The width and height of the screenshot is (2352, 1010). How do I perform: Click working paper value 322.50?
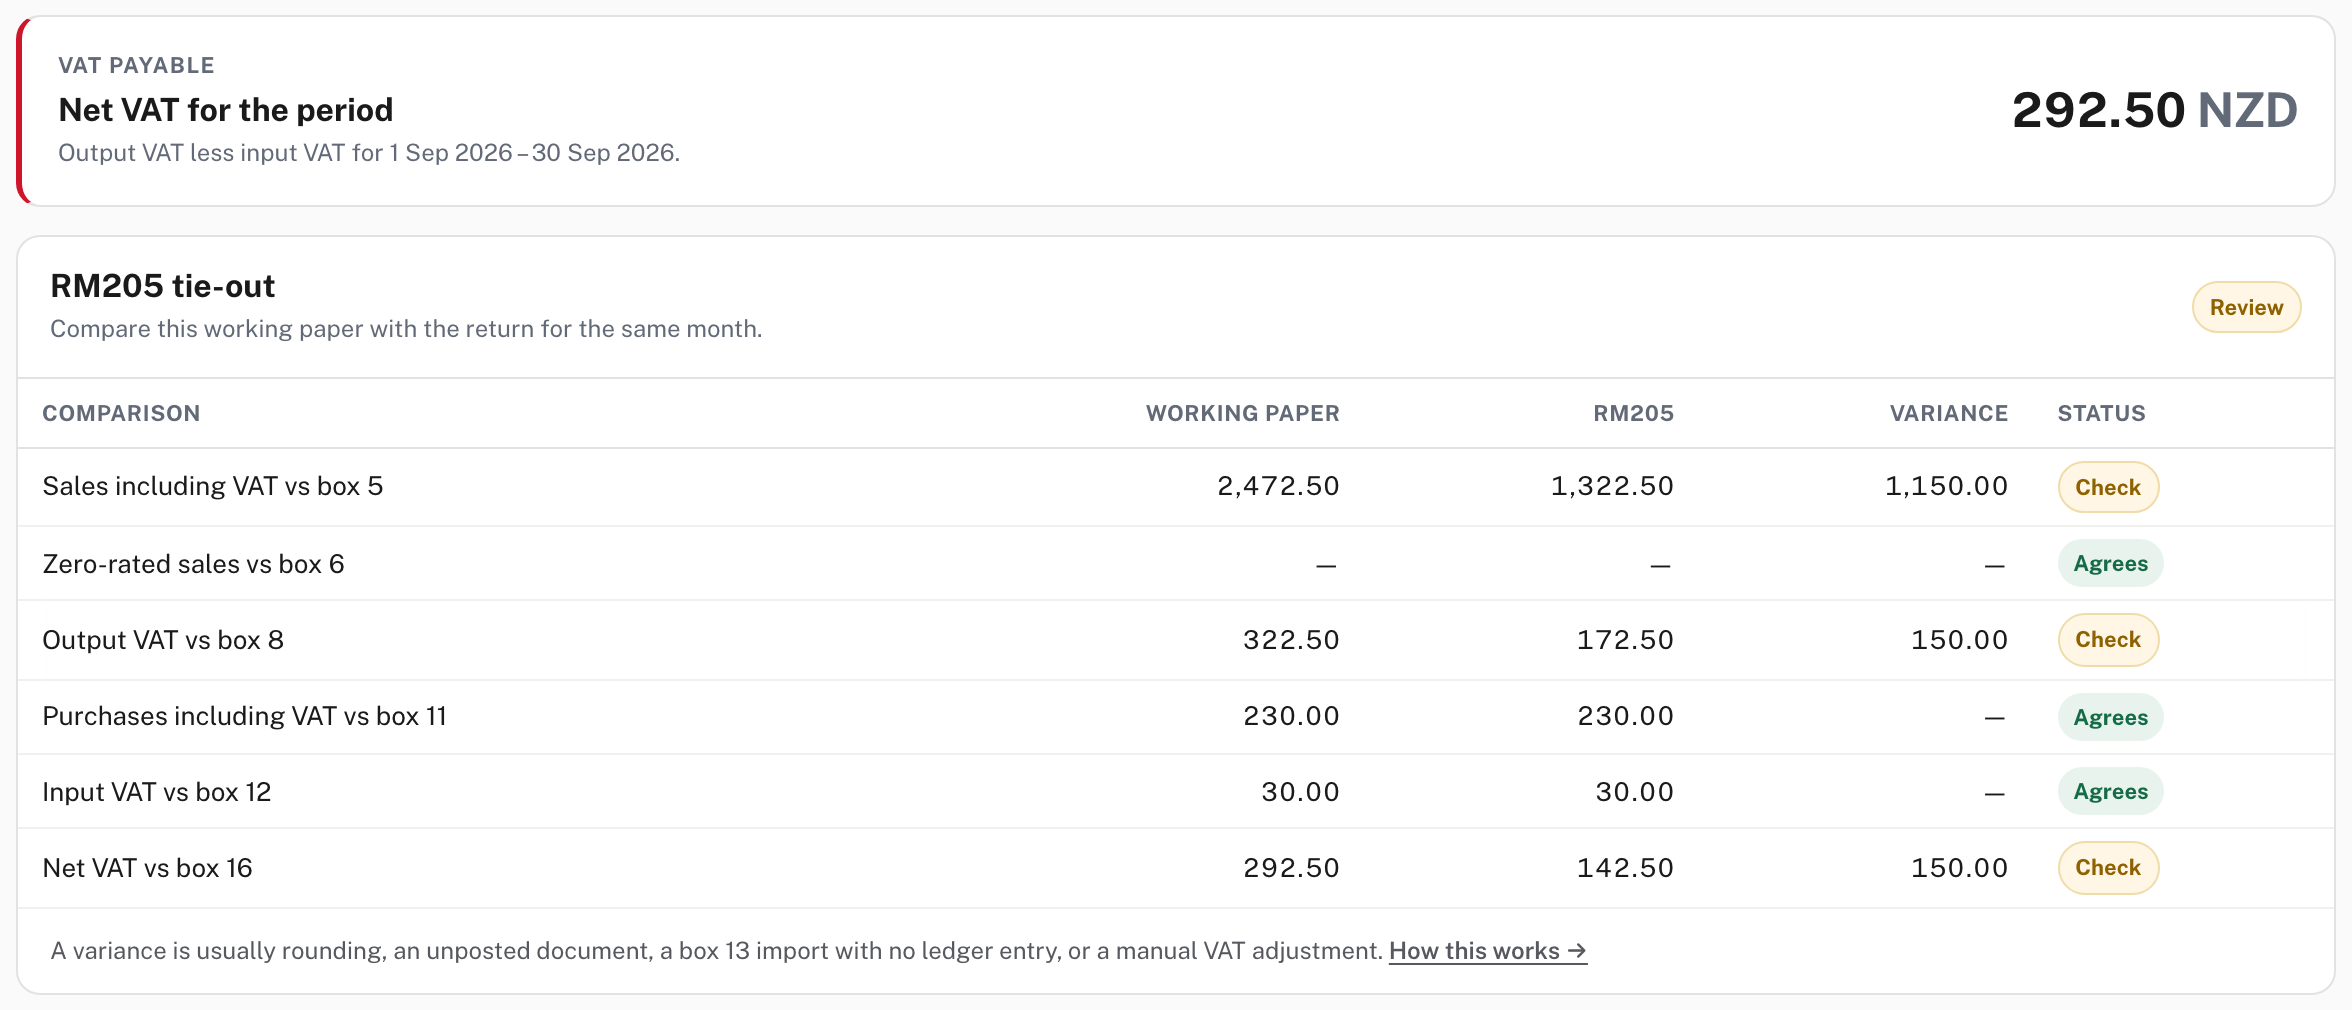[x=1291, y=640]
